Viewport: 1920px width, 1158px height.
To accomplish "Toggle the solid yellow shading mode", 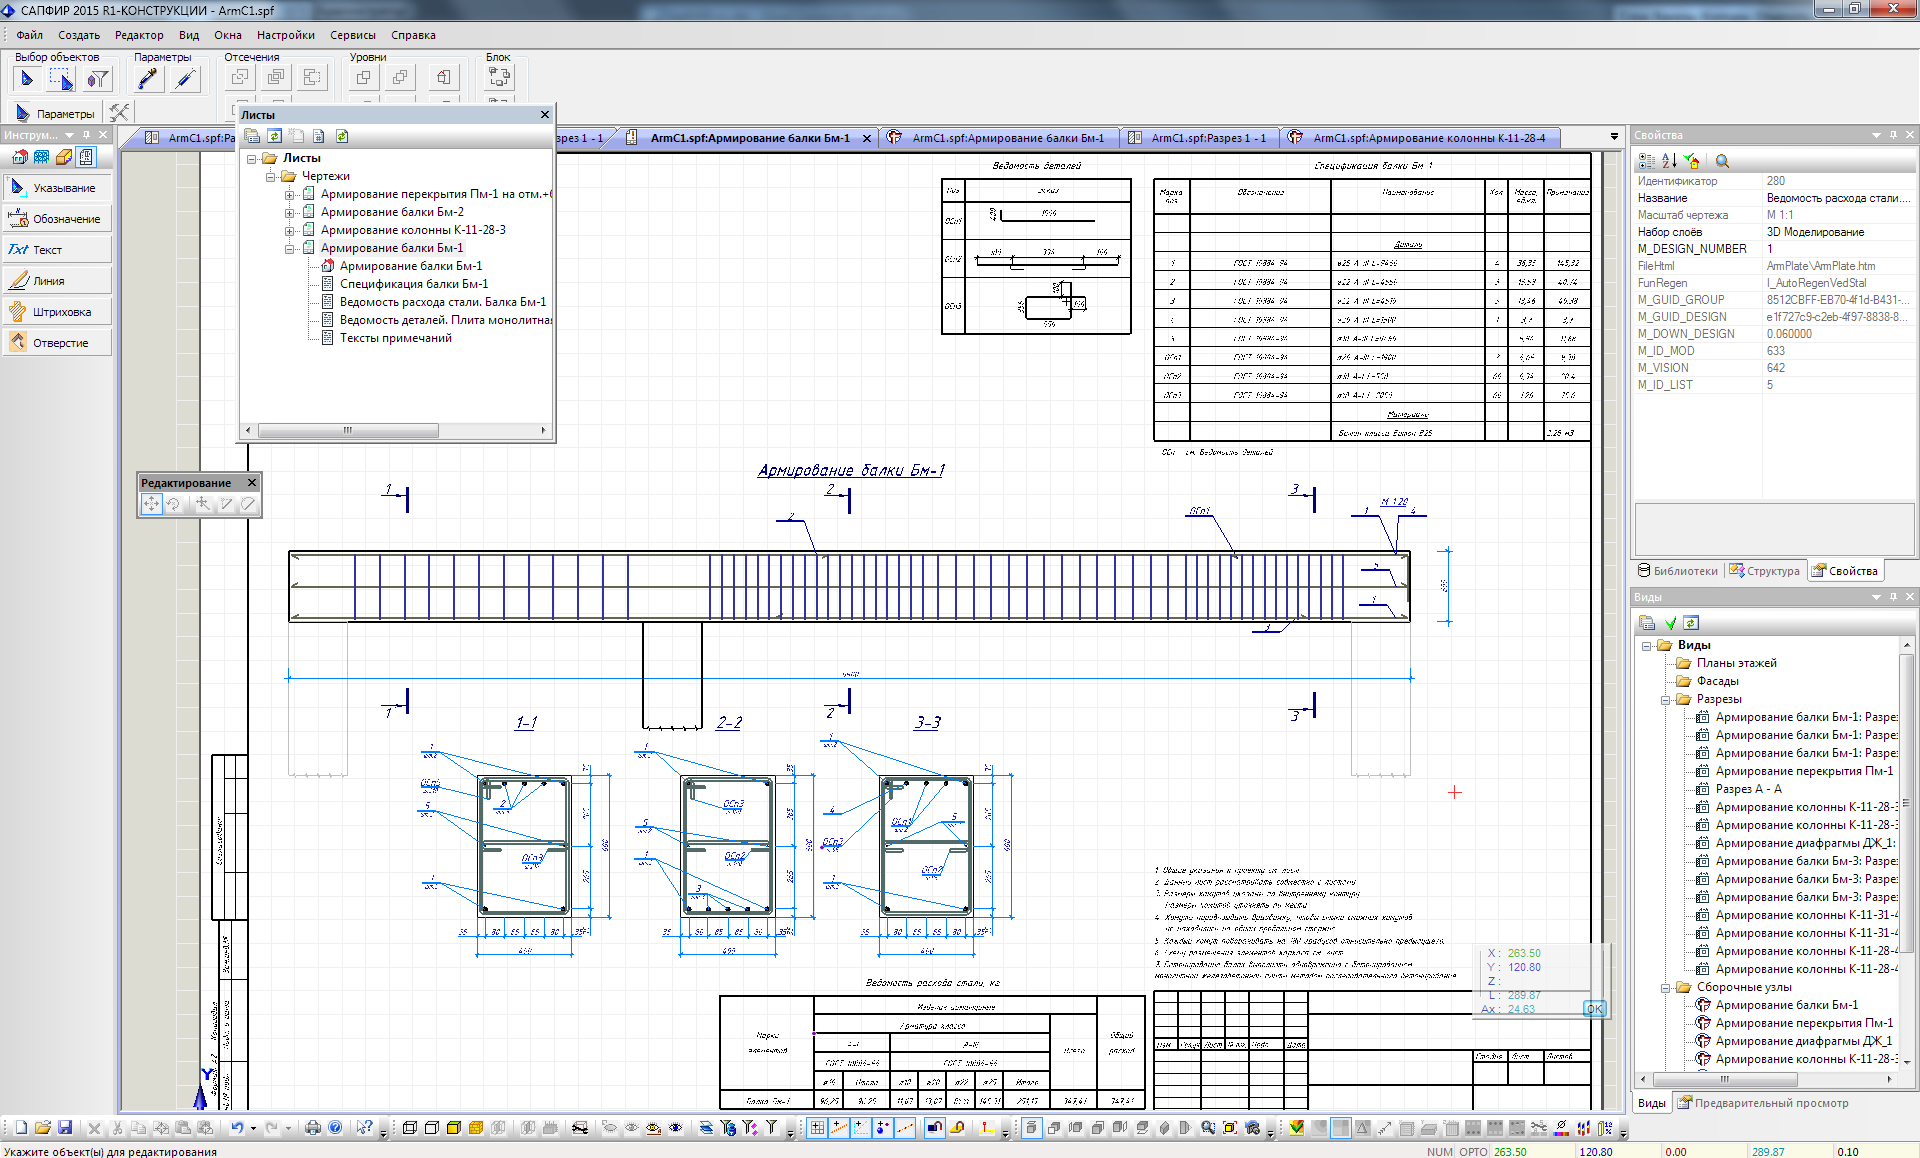I will [454, 1127].
